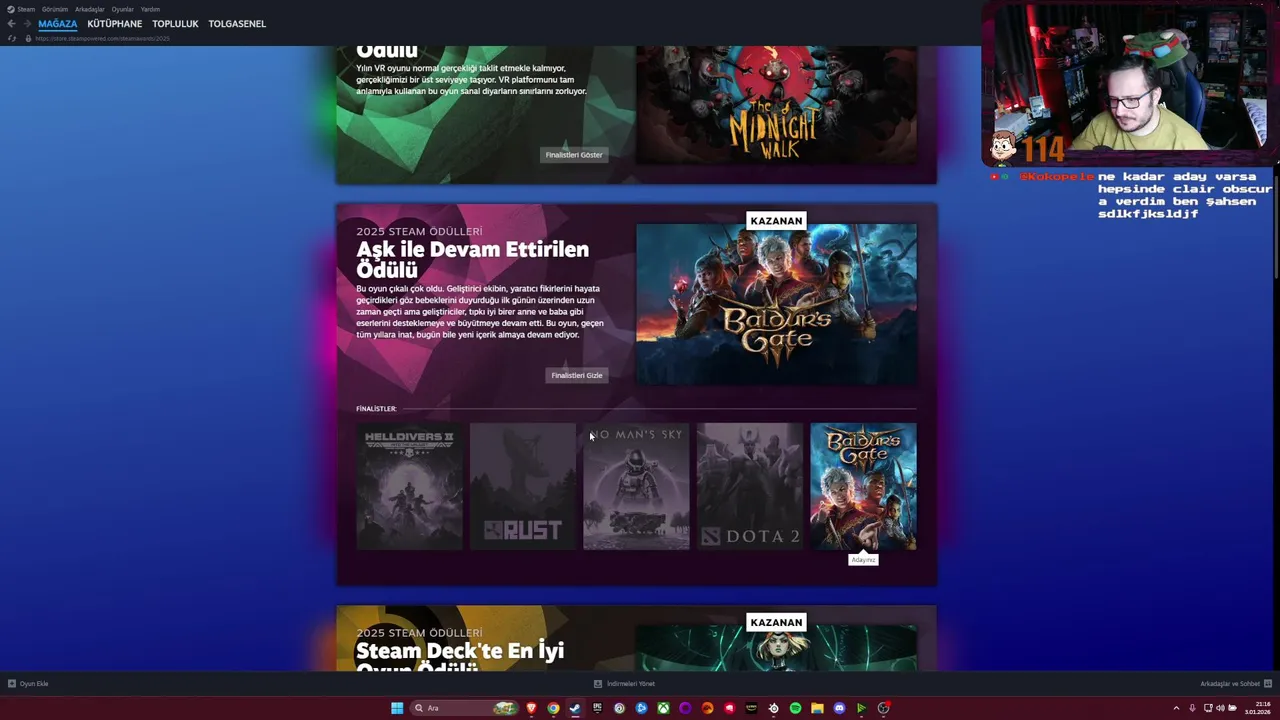Screen dimensions: 1280x720
Task: Open The Midnight Walk winner banner
Action: (x=776, y=104)
